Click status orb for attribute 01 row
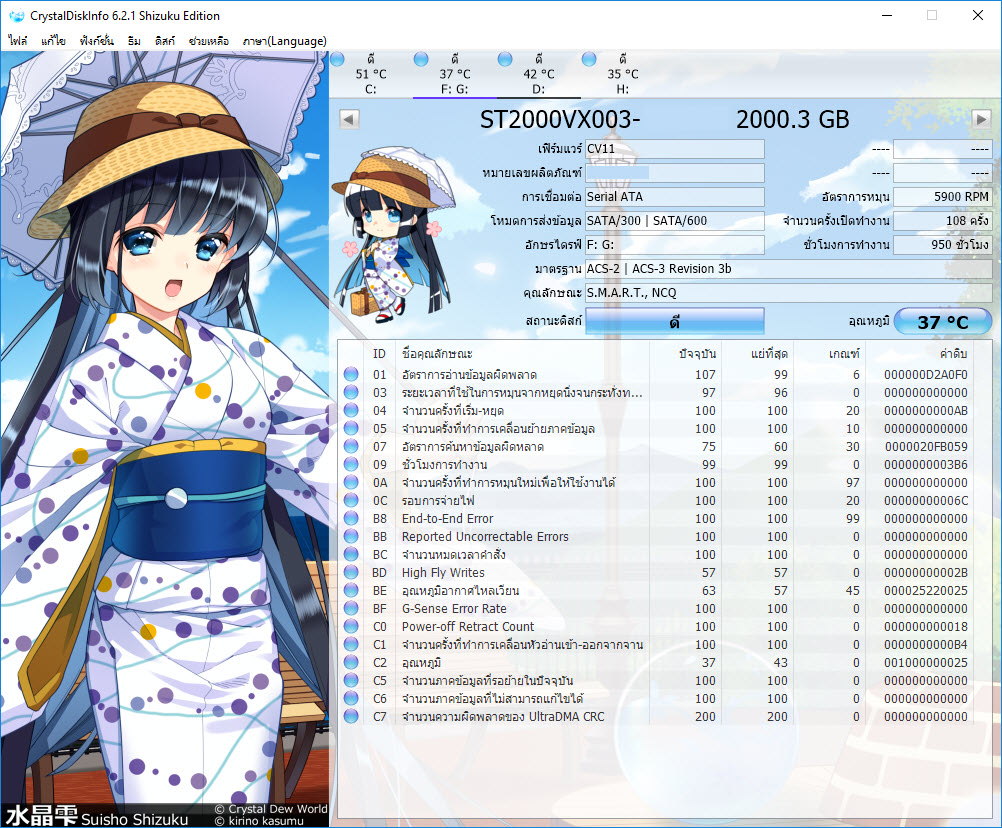Screen dimensions: 1002x828 coord(351,375)
